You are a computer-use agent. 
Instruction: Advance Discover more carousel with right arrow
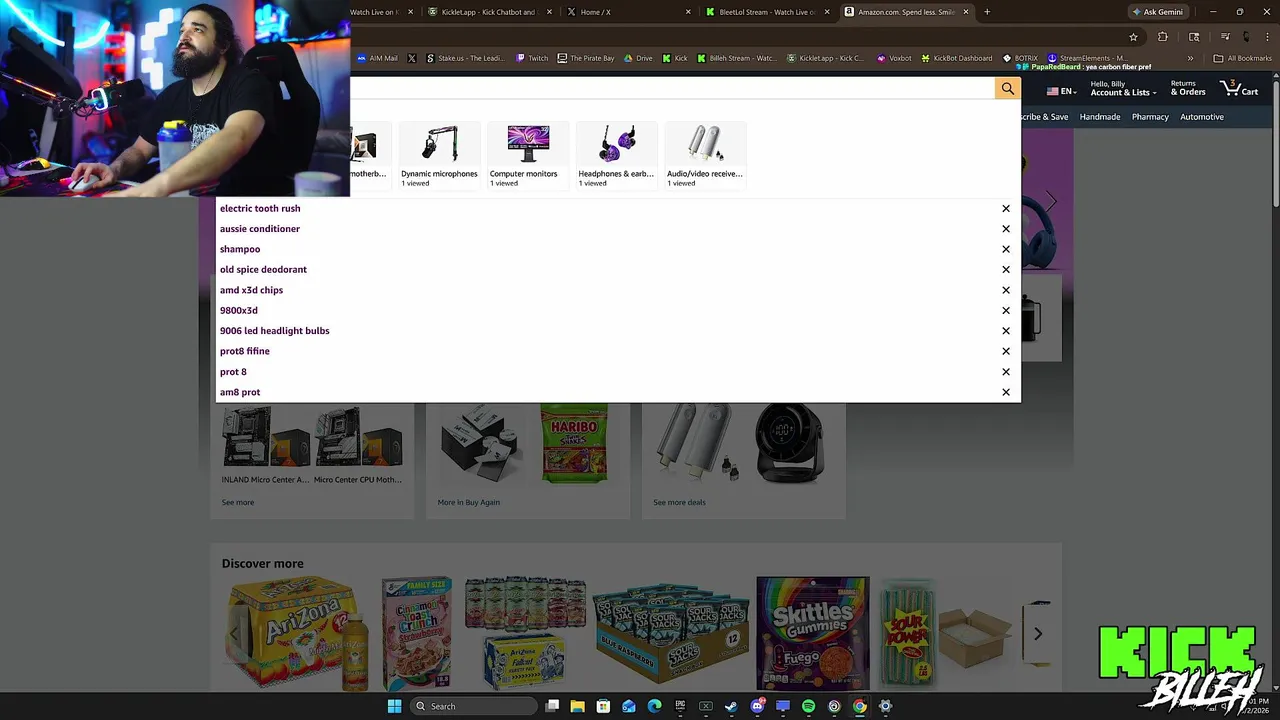coord(1038,634)
